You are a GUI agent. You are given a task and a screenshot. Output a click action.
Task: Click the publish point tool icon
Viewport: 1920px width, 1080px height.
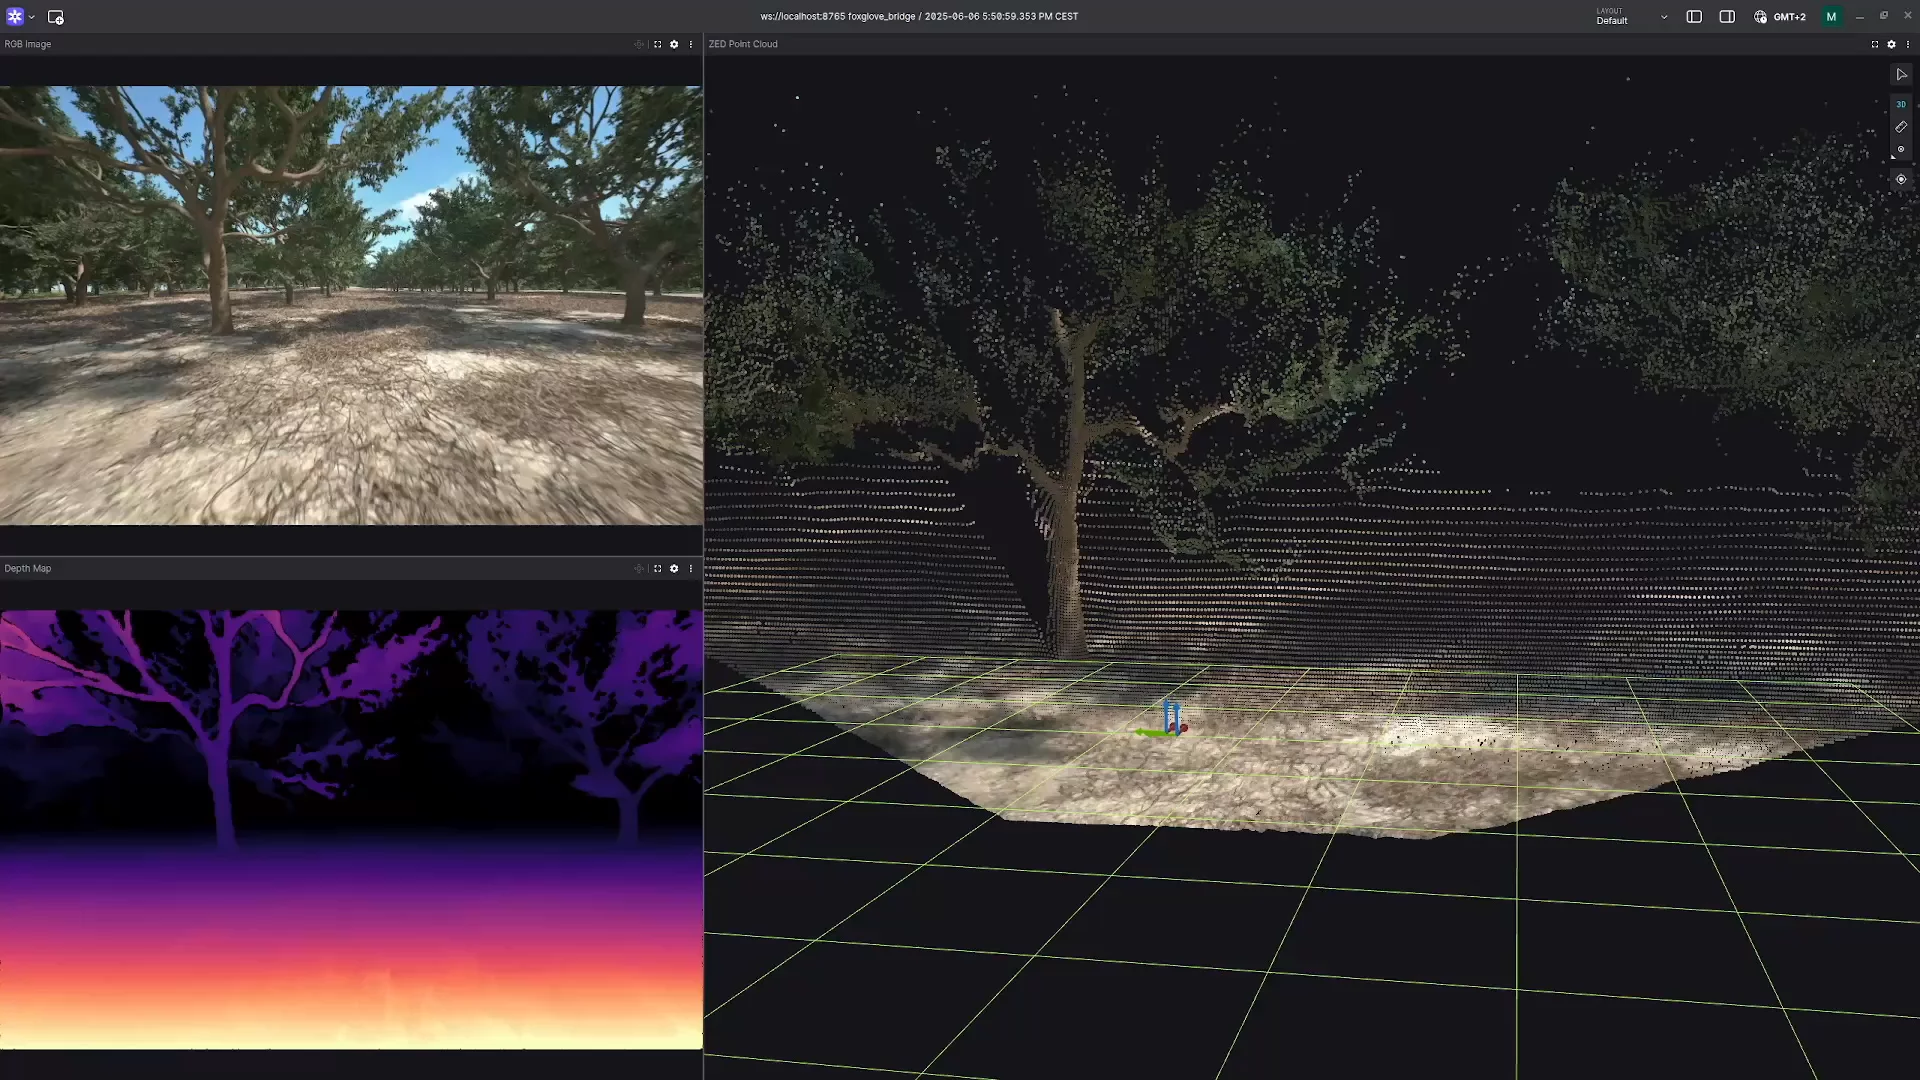pyautogui.click(x=1901, y=150)
